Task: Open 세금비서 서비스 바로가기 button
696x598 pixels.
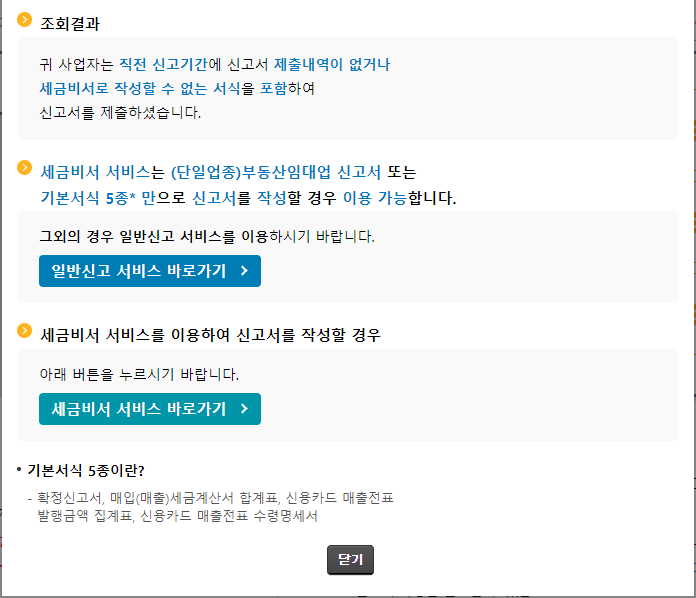Action: coord(150,409)
